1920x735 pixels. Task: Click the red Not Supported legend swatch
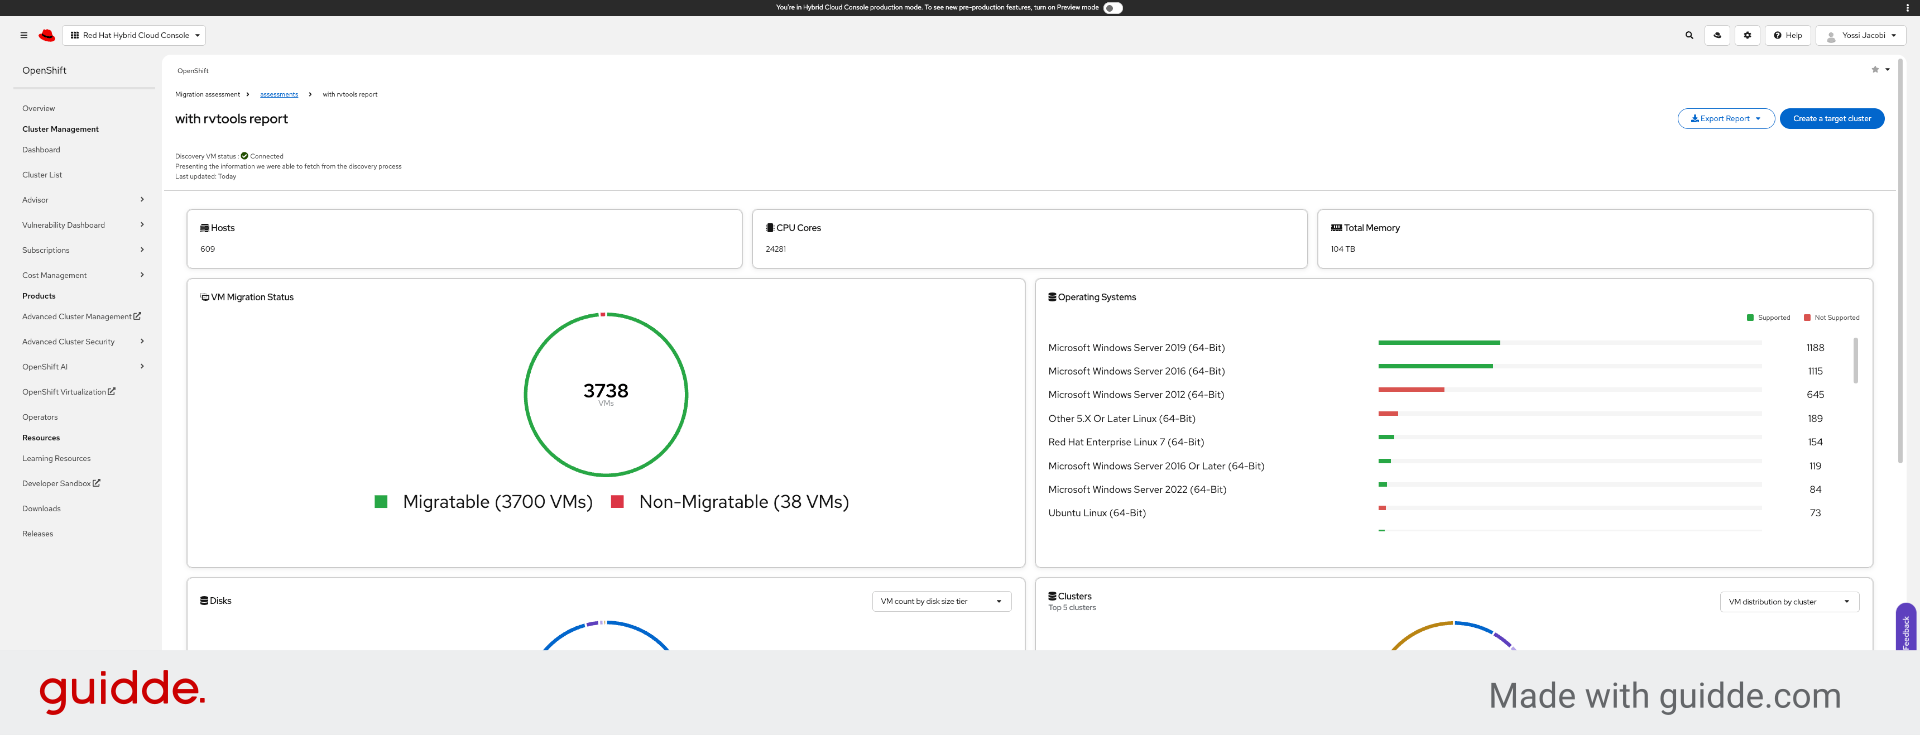coord(1807,317)
